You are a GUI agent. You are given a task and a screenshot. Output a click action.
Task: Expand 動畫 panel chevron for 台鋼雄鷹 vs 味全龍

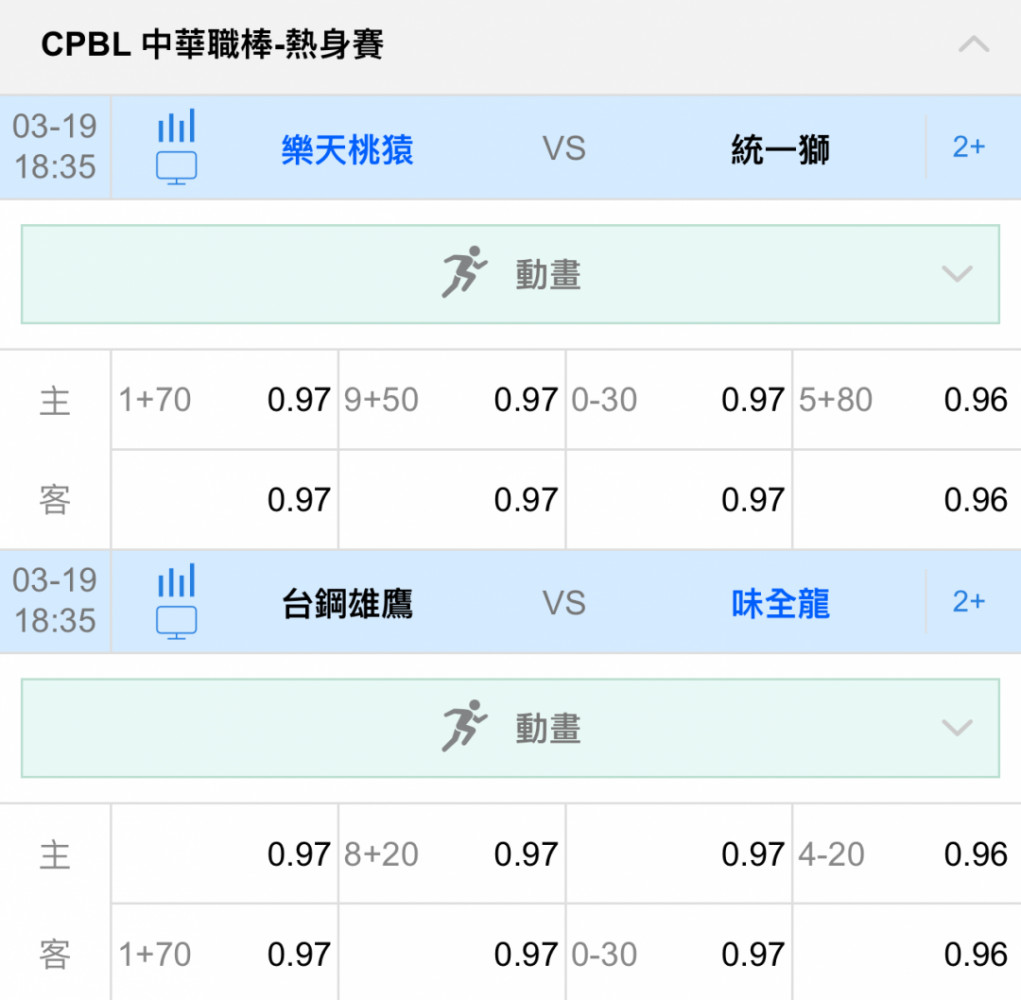pyautogui.click(x=957, y=727)
